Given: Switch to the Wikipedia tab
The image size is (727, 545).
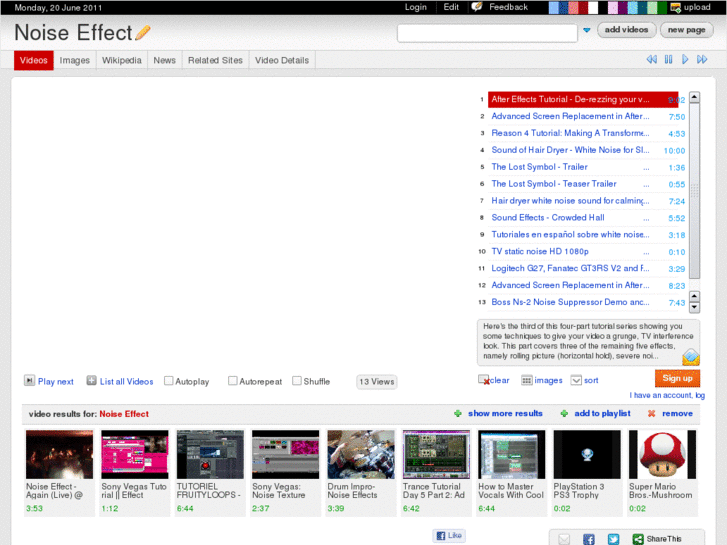Looking at the screenshot, I should point(121,60).
